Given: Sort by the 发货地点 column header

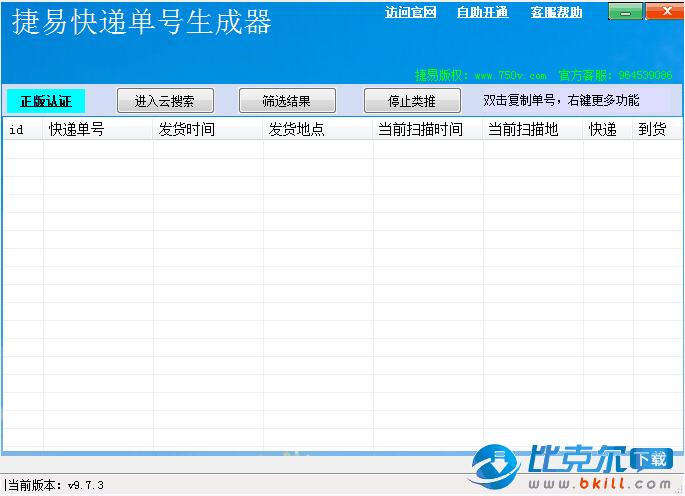Looking at the screenshot, I should (318, 129).
